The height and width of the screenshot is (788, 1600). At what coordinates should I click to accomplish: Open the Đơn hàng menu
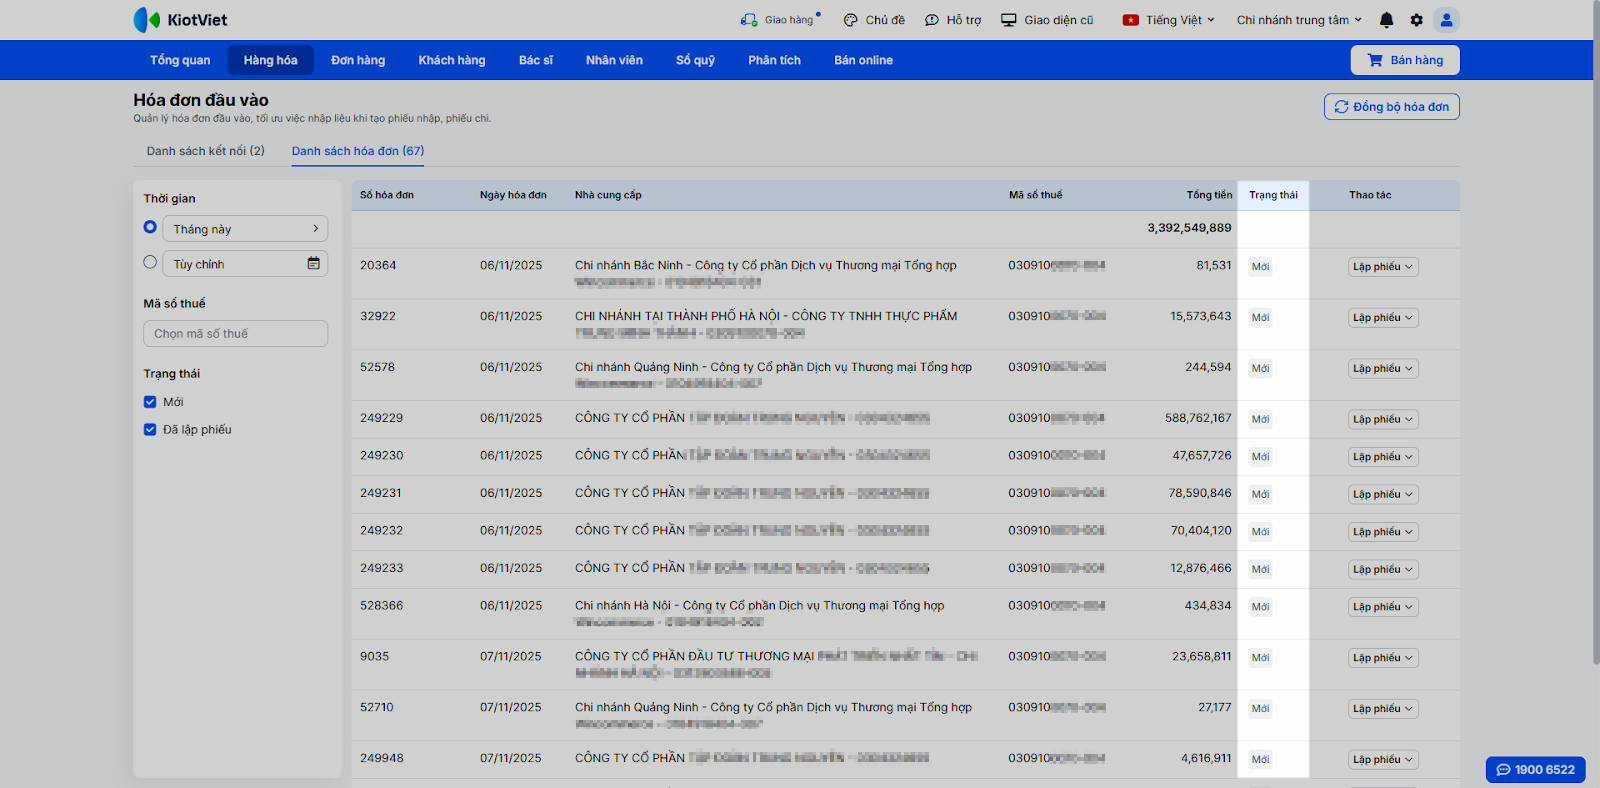[x=358, y=60]
